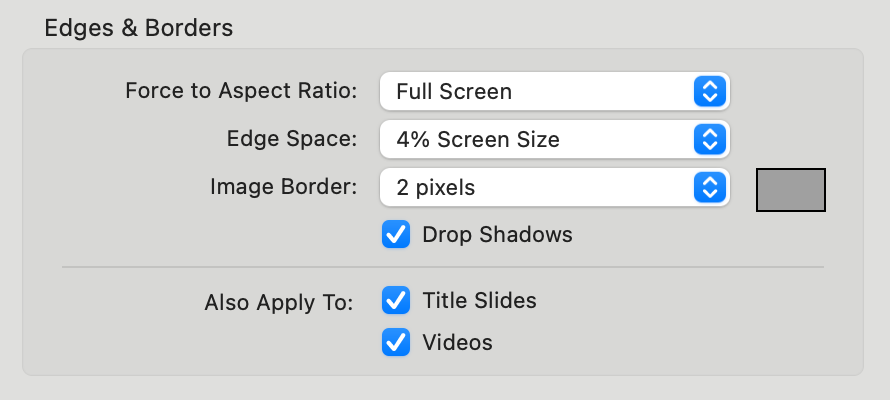Select the Full Screen value text
This screenshot has width=890, height=400.
pyautogui.click(x=454, y=92)
